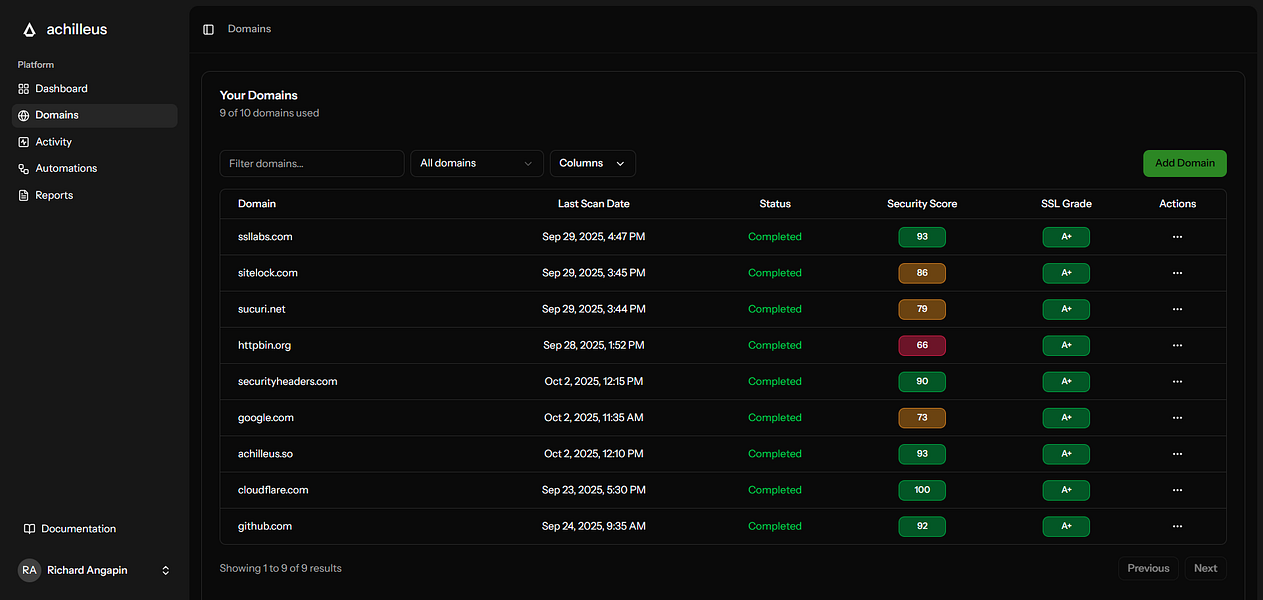Open the All domains dropdown
The height and width of the screenshot is (600, 1263).
coord(477,163)
